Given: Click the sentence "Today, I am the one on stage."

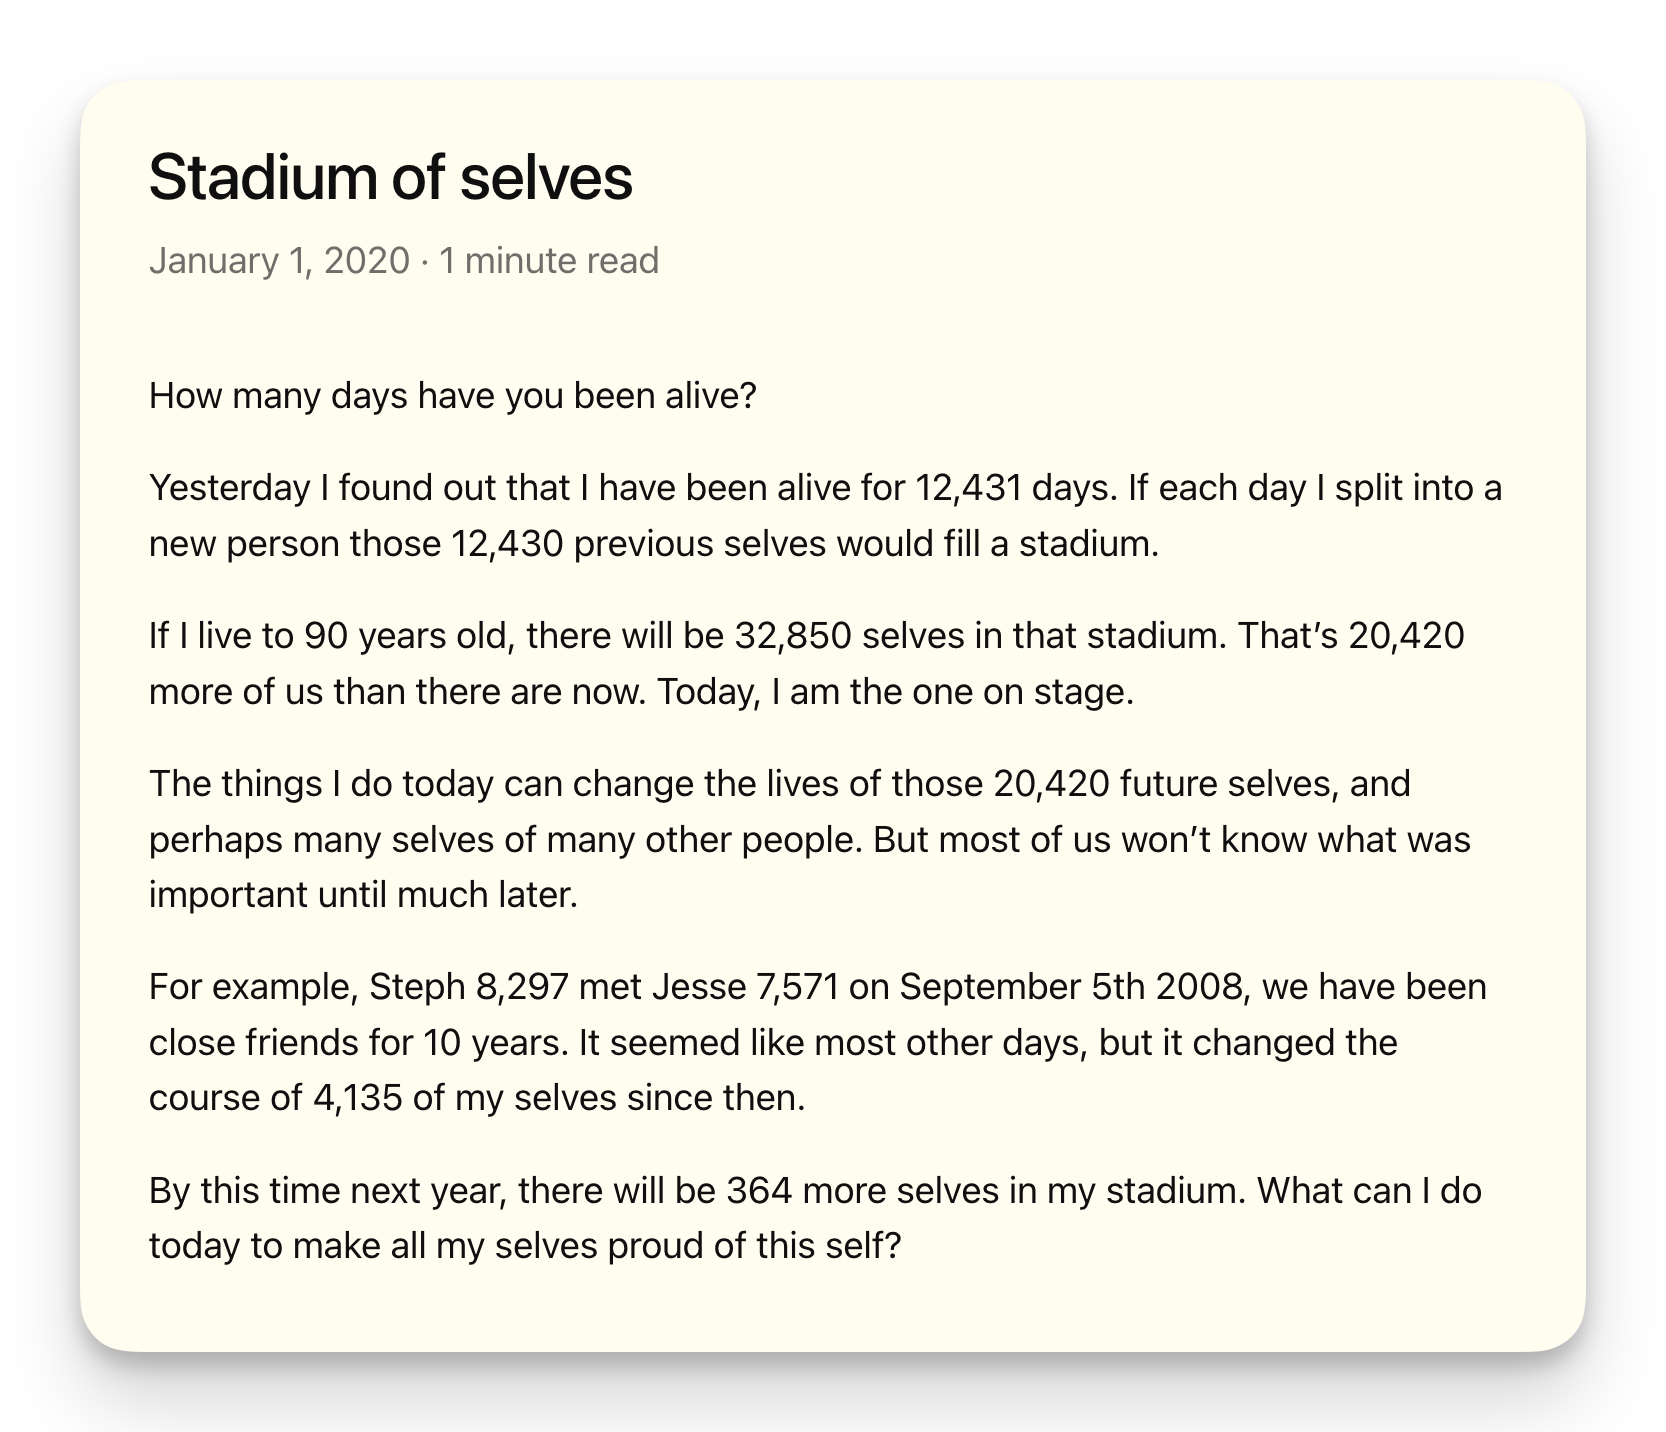Looking at the screenshot, I should (895, 692).
